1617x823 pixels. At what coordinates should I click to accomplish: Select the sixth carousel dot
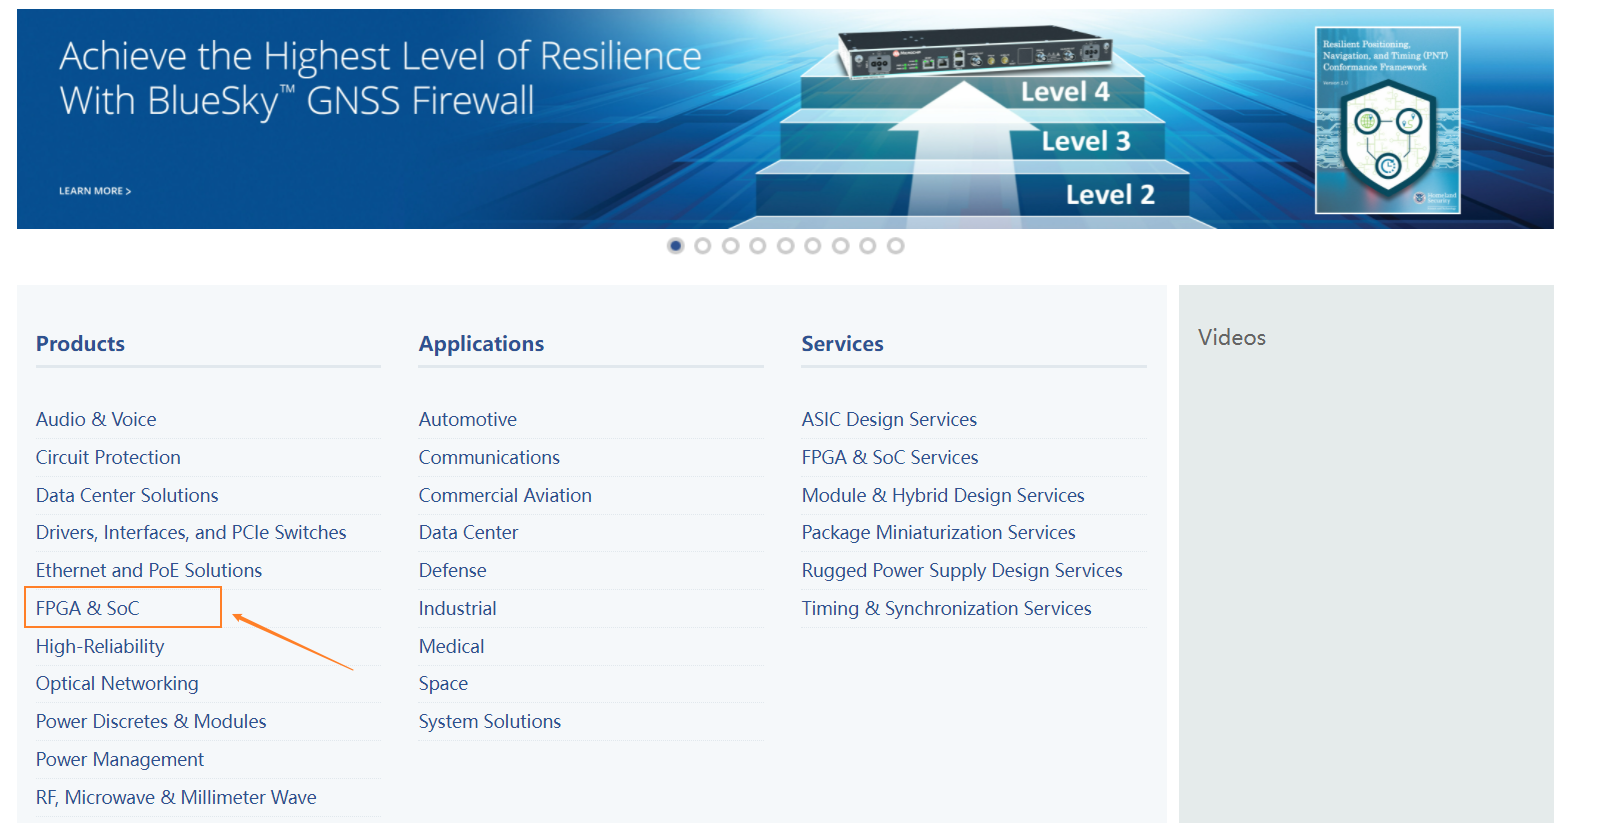coord(813,246)
